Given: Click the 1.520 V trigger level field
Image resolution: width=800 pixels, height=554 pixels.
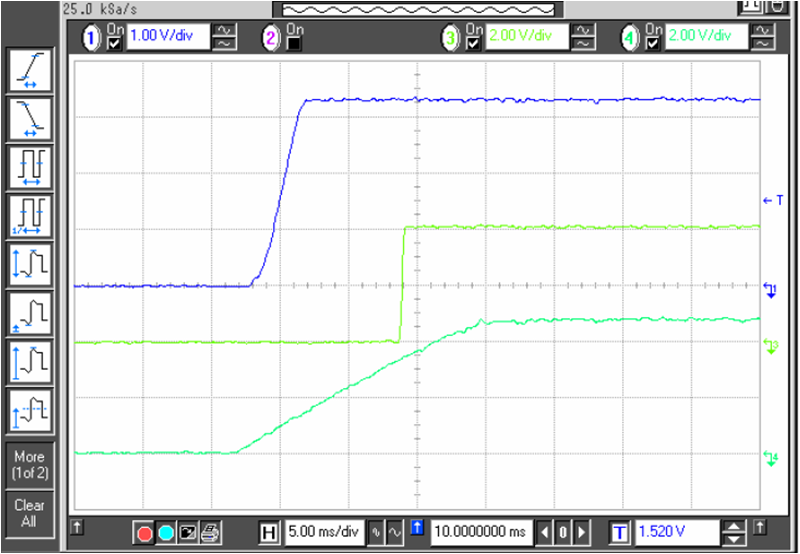Looking at the screenshot, I should point(677,533).
